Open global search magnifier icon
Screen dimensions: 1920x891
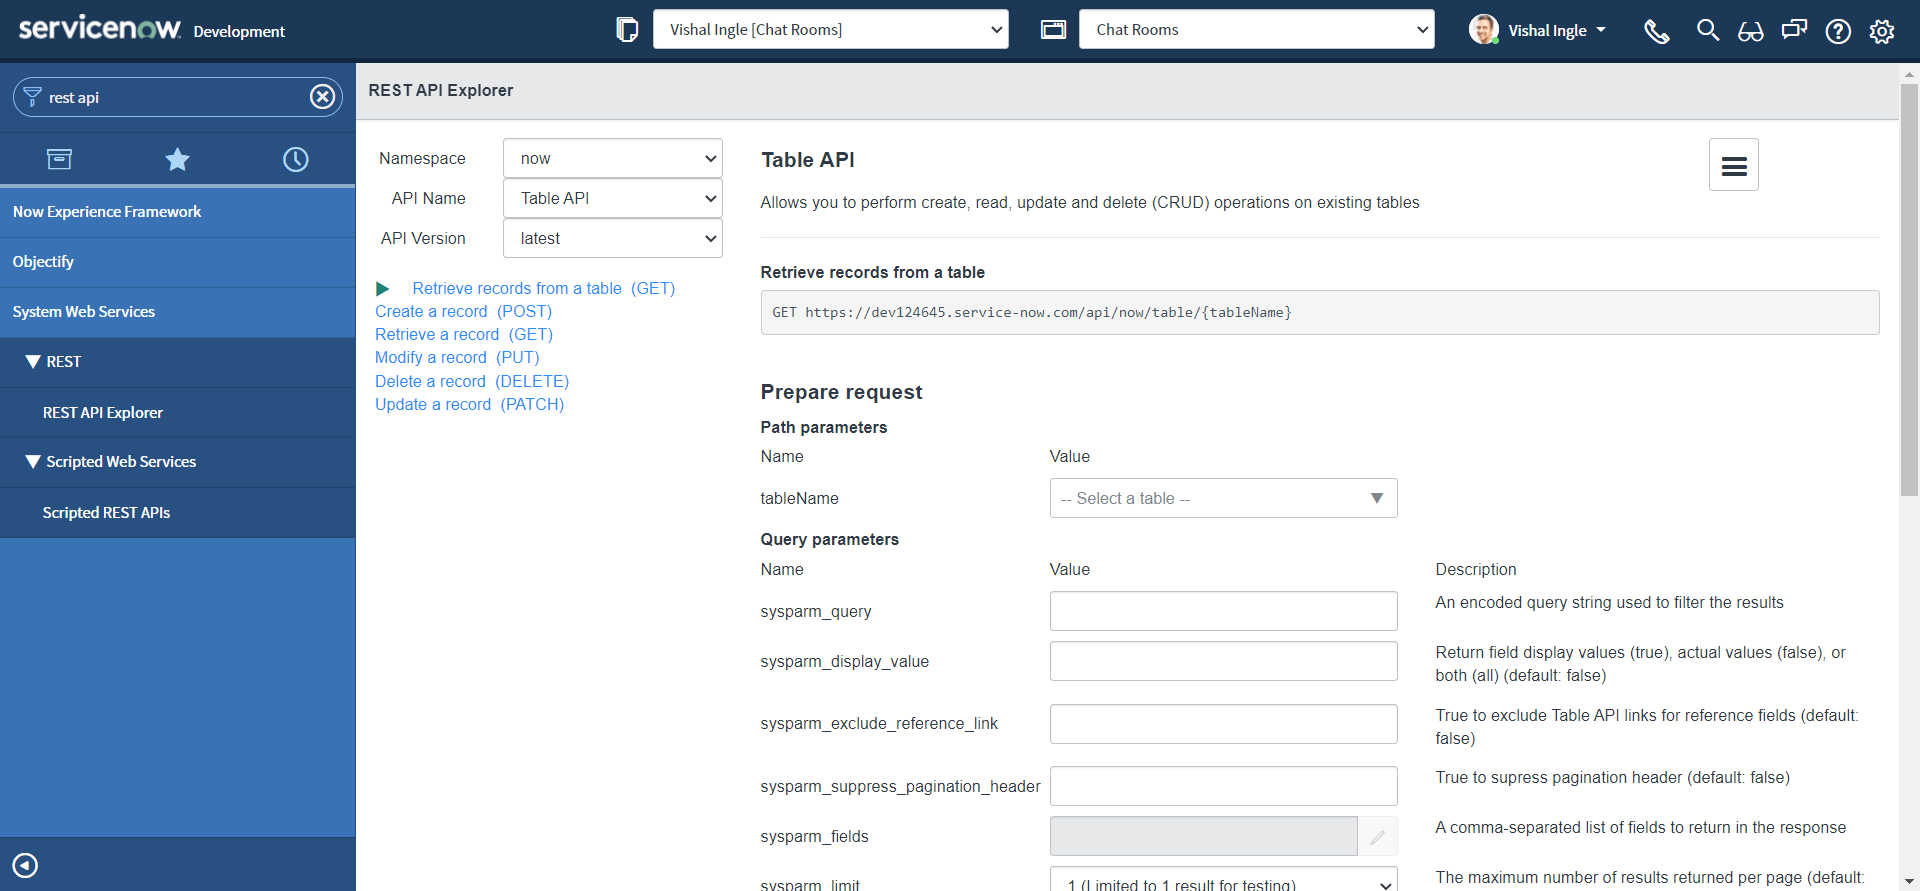[x=1708, y=30]
